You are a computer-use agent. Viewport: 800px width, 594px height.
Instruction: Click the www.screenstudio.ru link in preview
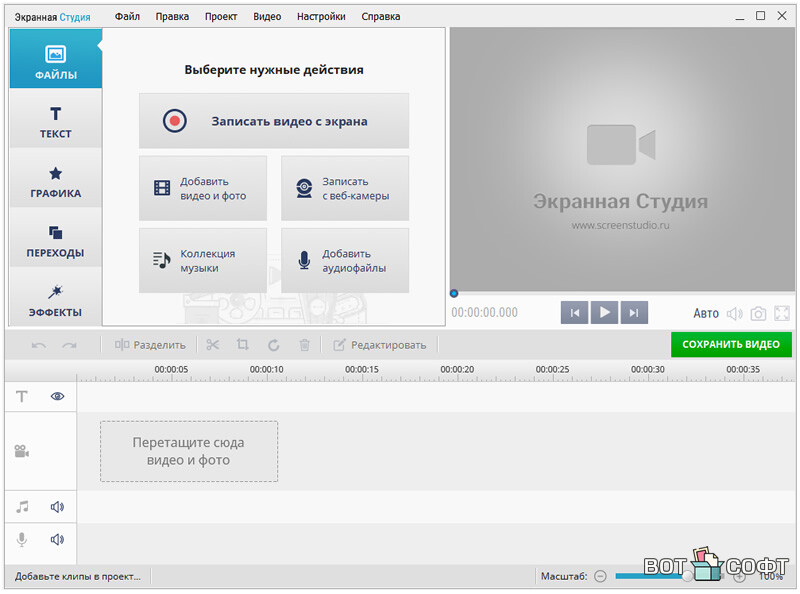click(620, 225)
